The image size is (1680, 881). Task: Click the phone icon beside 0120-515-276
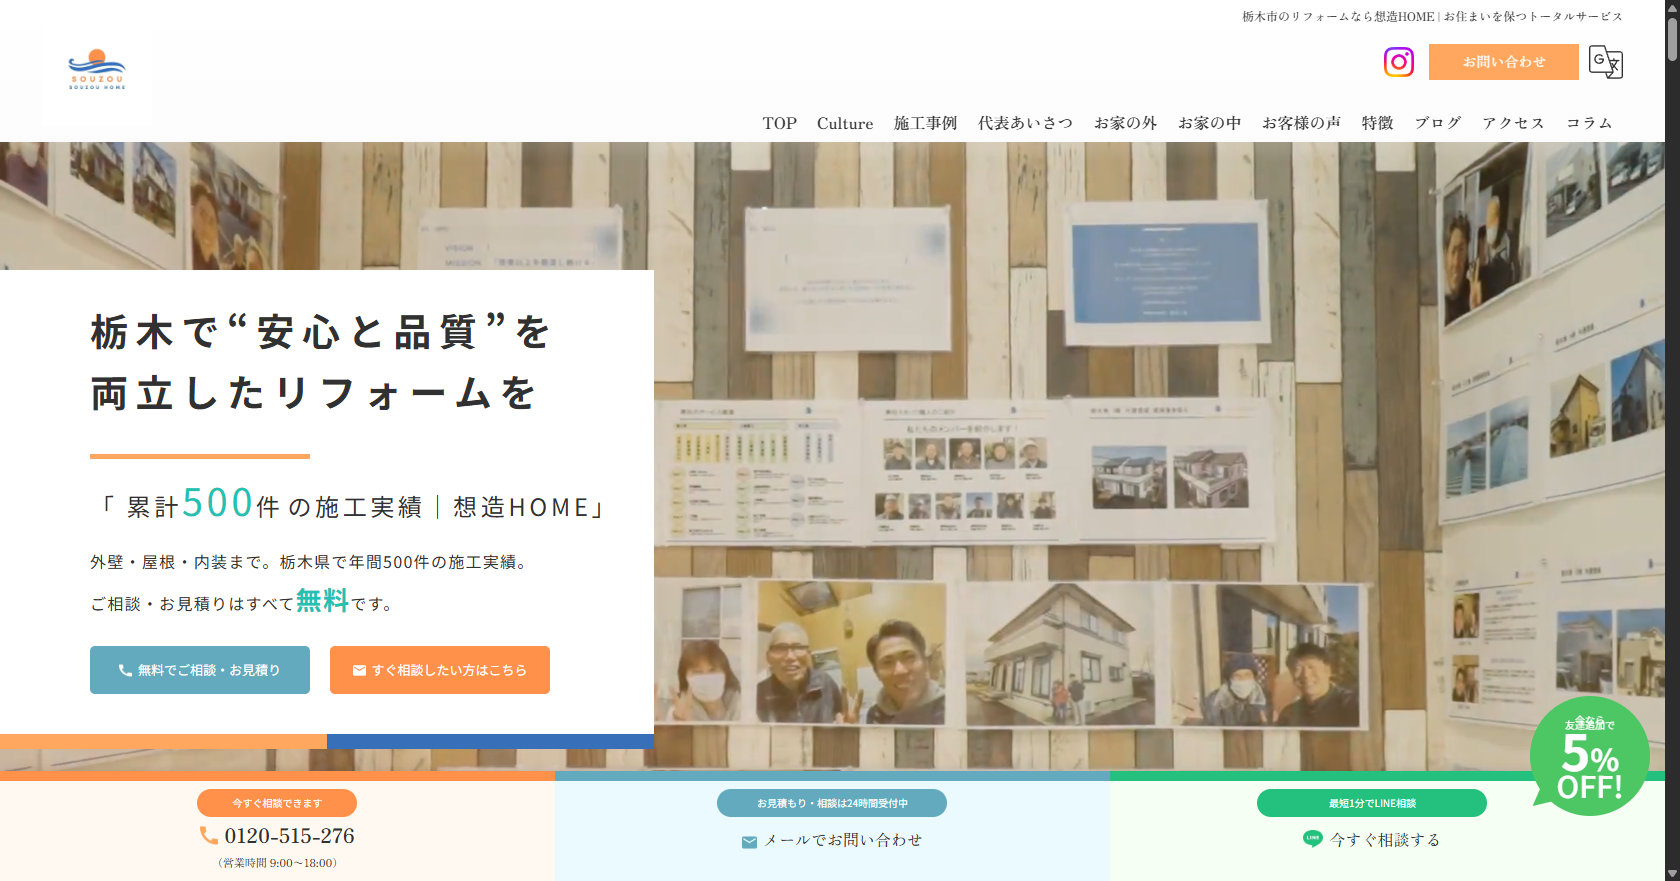(x=208, y=835)
